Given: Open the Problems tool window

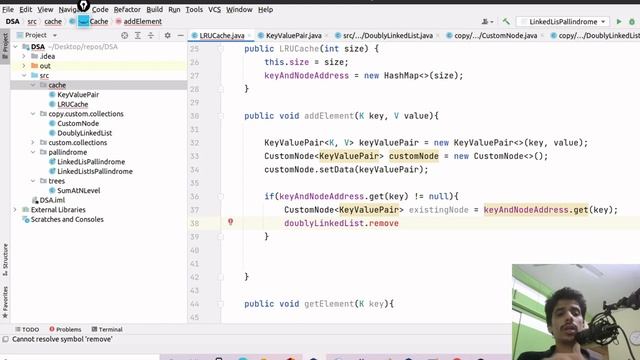Looking at the screenshot, I should tap(65, 329).
